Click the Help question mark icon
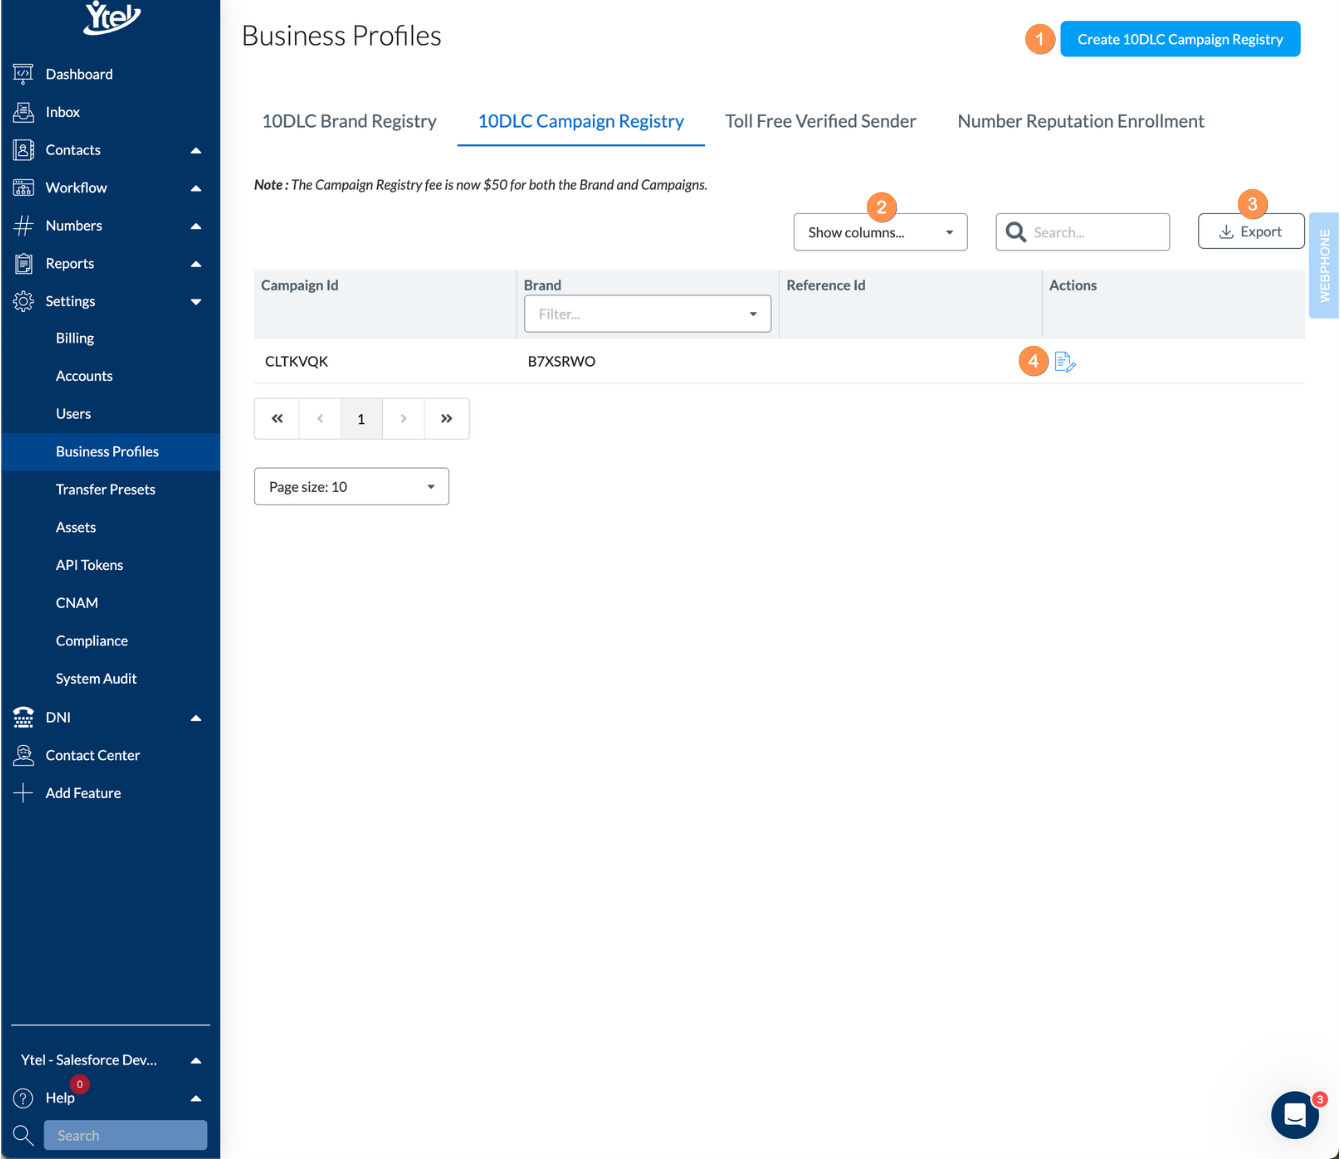The height and width of the screenshot is (1159, 1341). coord(23,1098)
